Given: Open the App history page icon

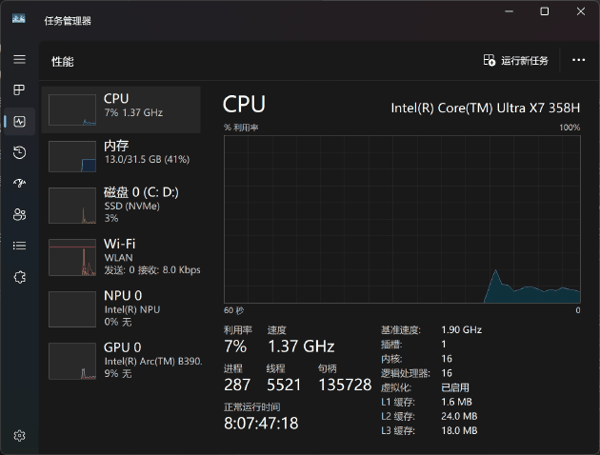Looking at the screenshot, I should [x=20, y=152].
